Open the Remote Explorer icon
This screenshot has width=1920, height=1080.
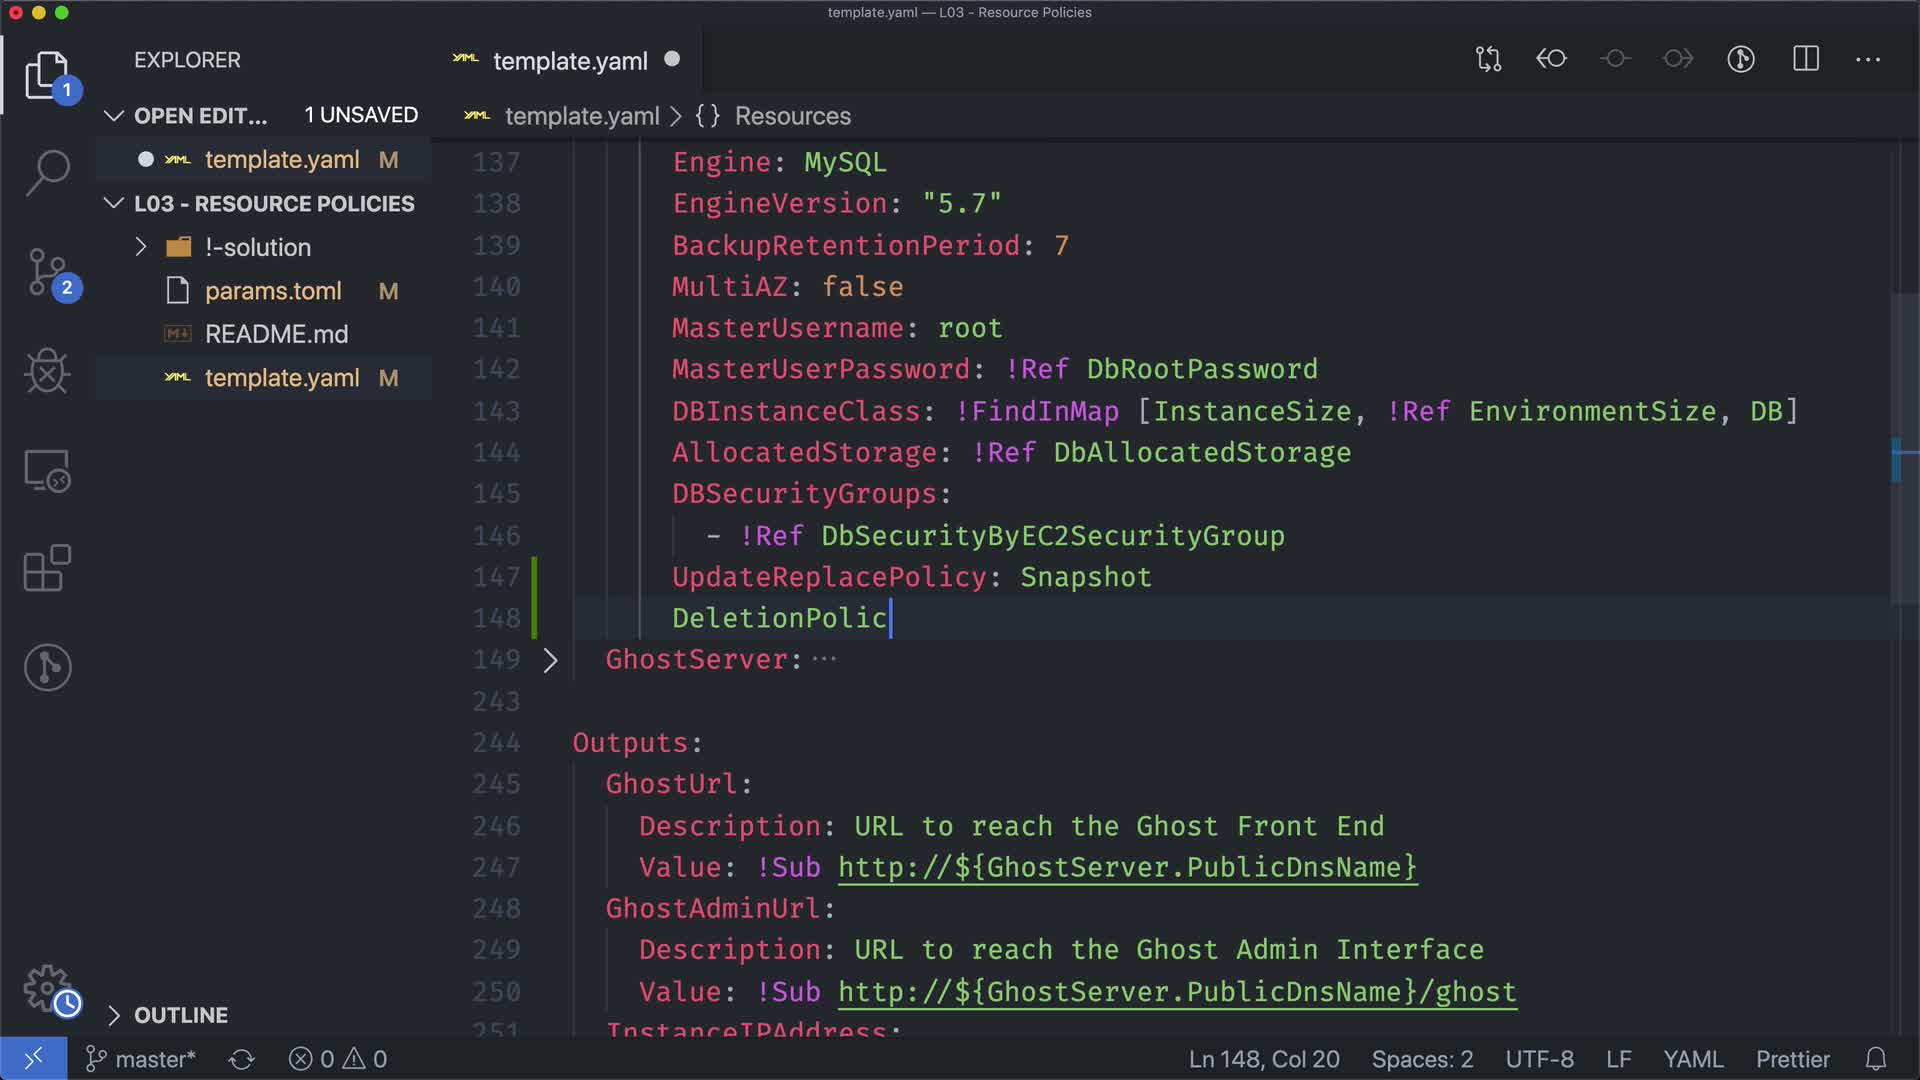pos(47,470)
